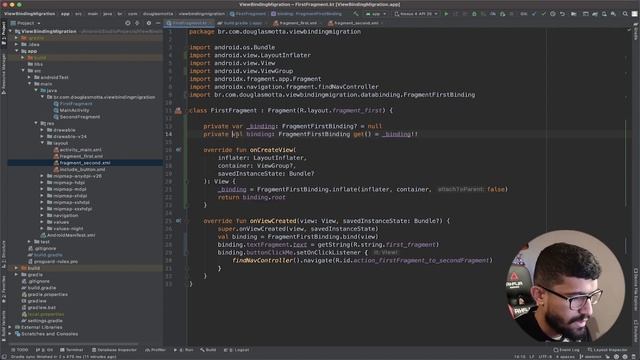Image resolution: width=640 pixels, height=360 pixels.
Task: Expand the 'values-night' folder arrow
Action: tap(42, 229)
